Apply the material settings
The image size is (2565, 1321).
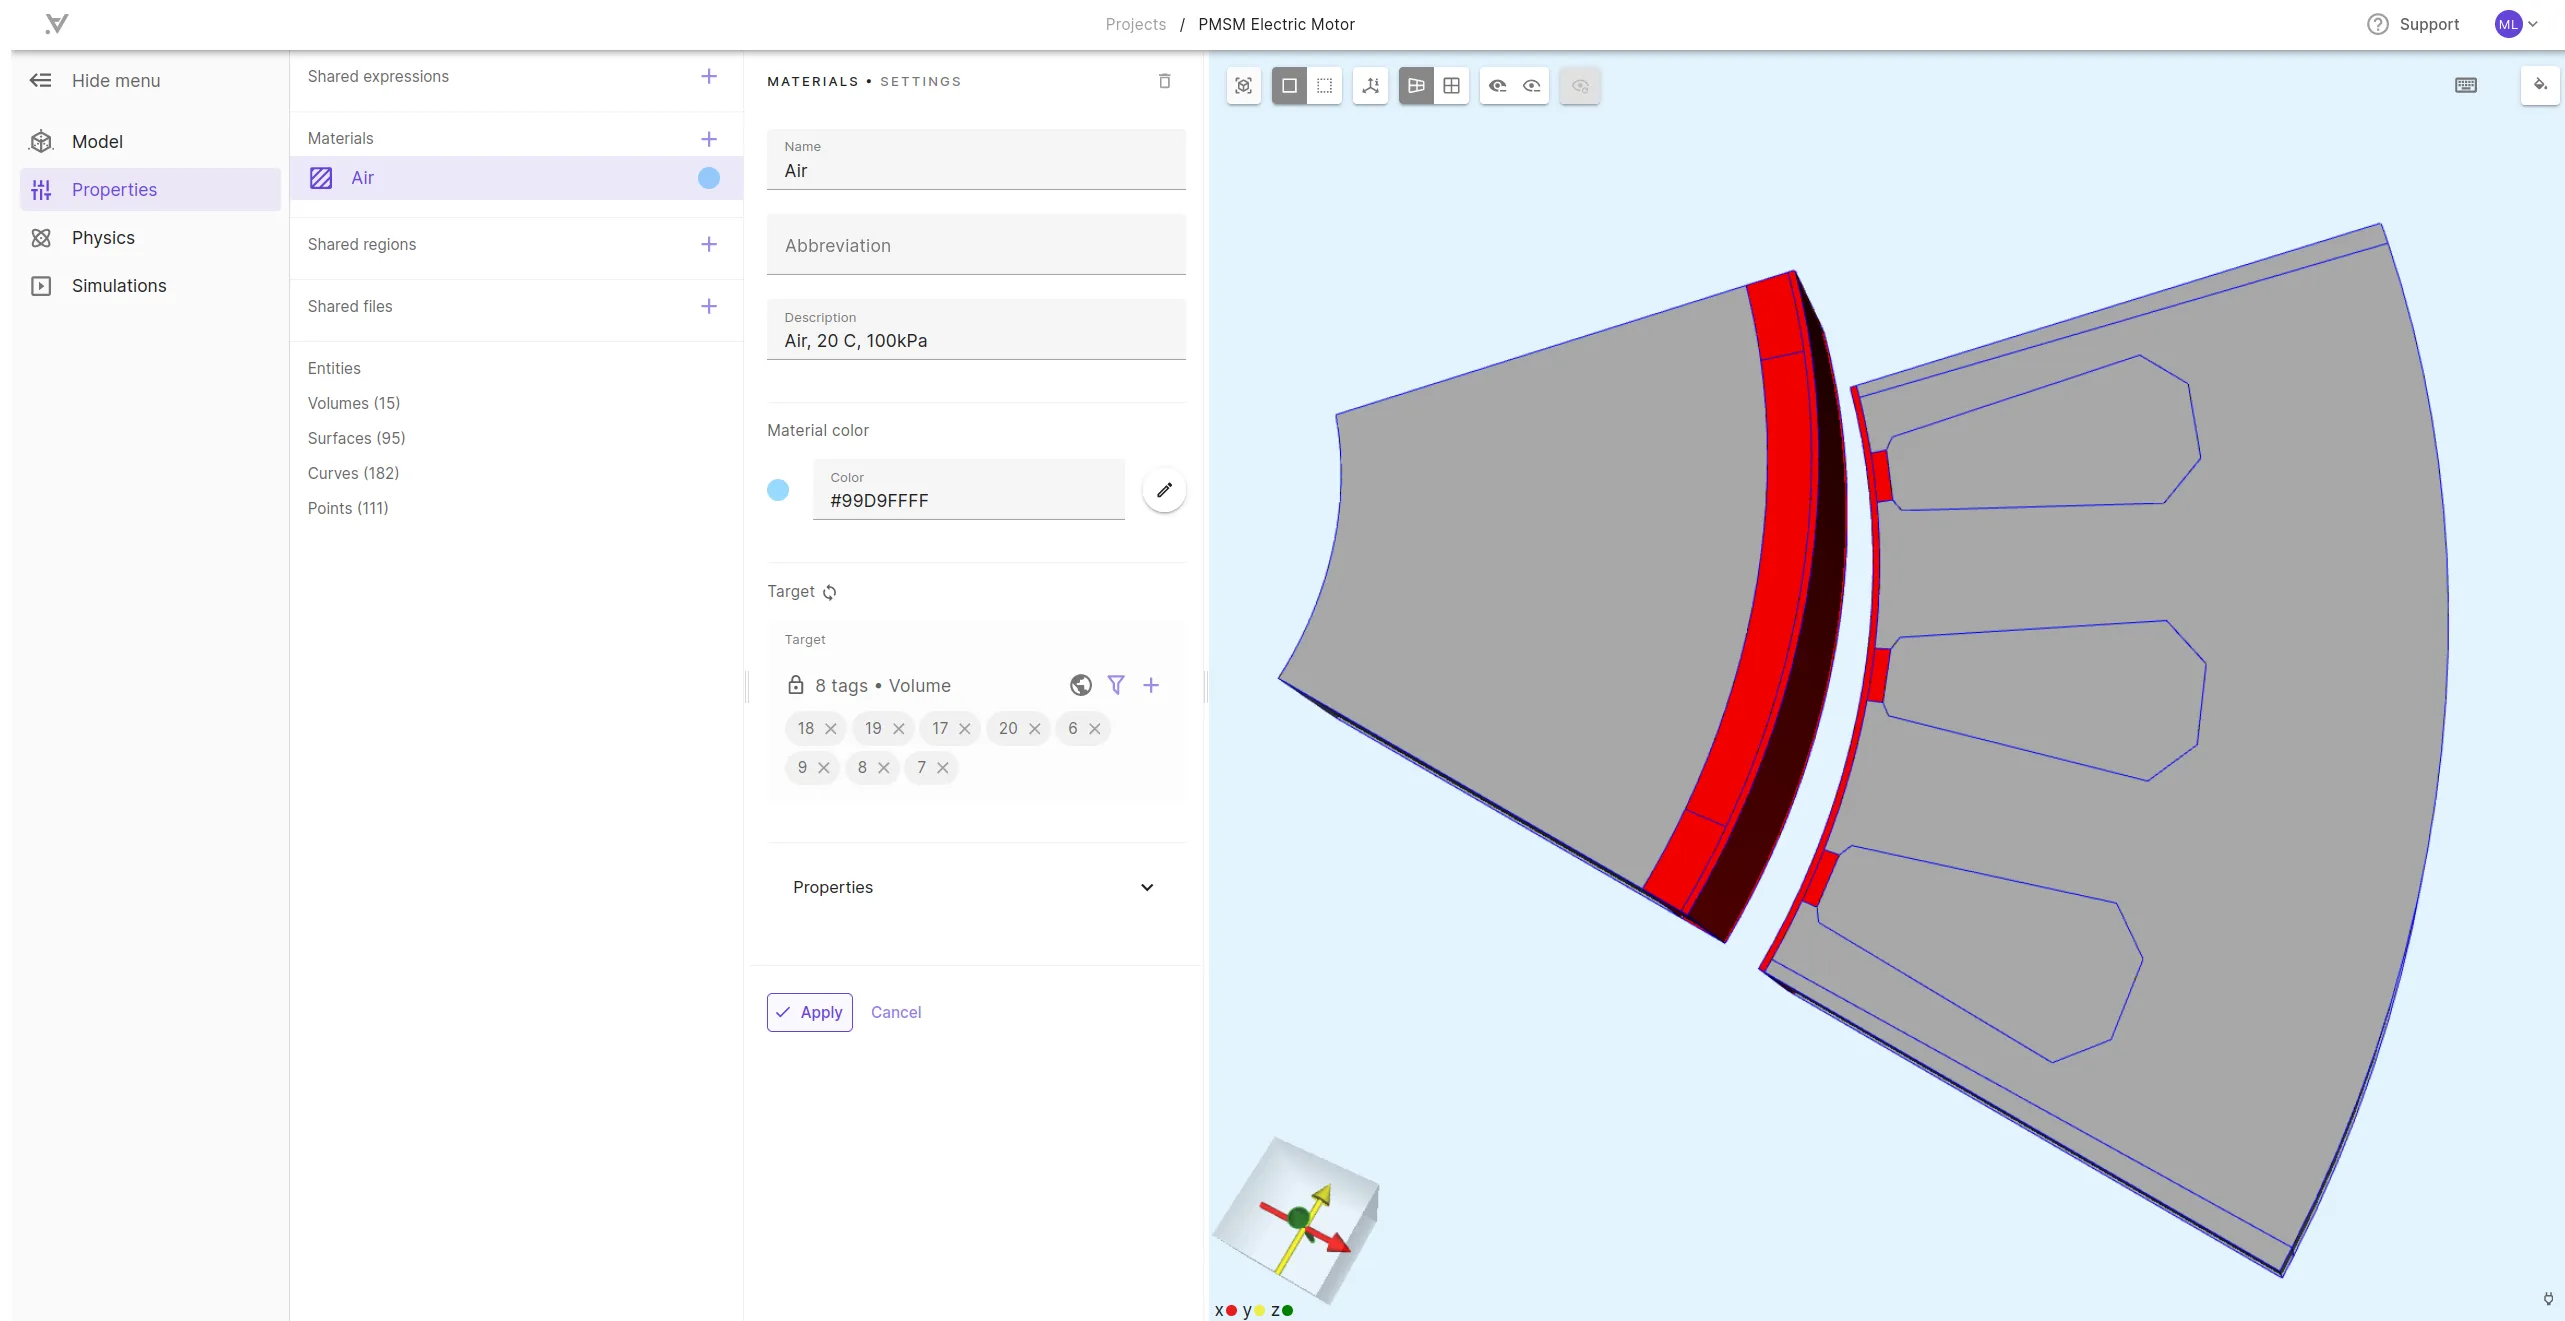tap(810, 1012)
